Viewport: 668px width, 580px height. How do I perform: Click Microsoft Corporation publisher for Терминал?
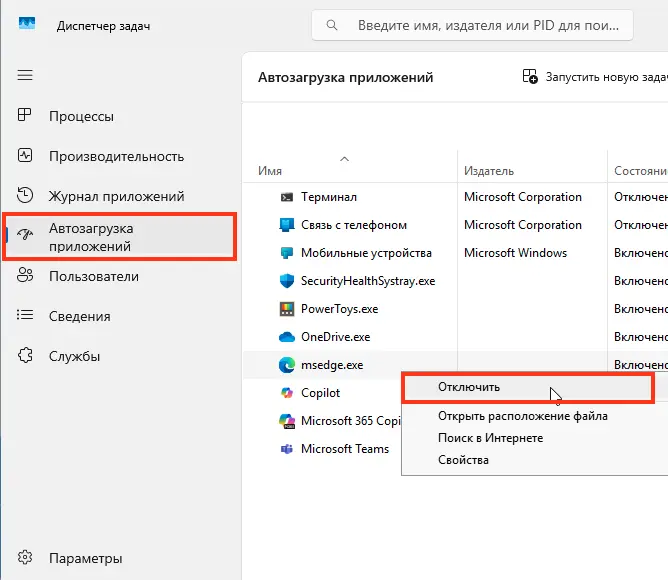point(523,197)
